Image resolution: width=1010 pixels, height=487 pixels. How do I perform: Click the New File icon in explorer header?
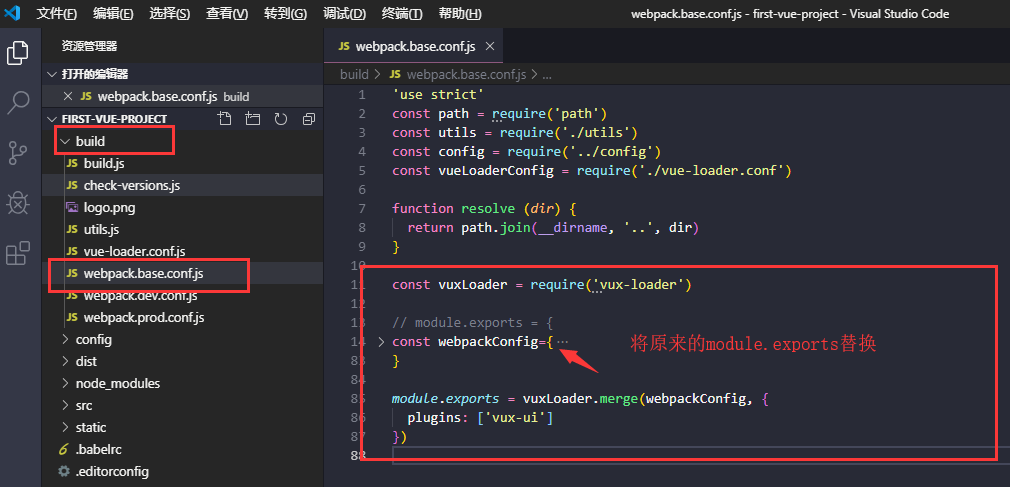click(x=225, y=119)
